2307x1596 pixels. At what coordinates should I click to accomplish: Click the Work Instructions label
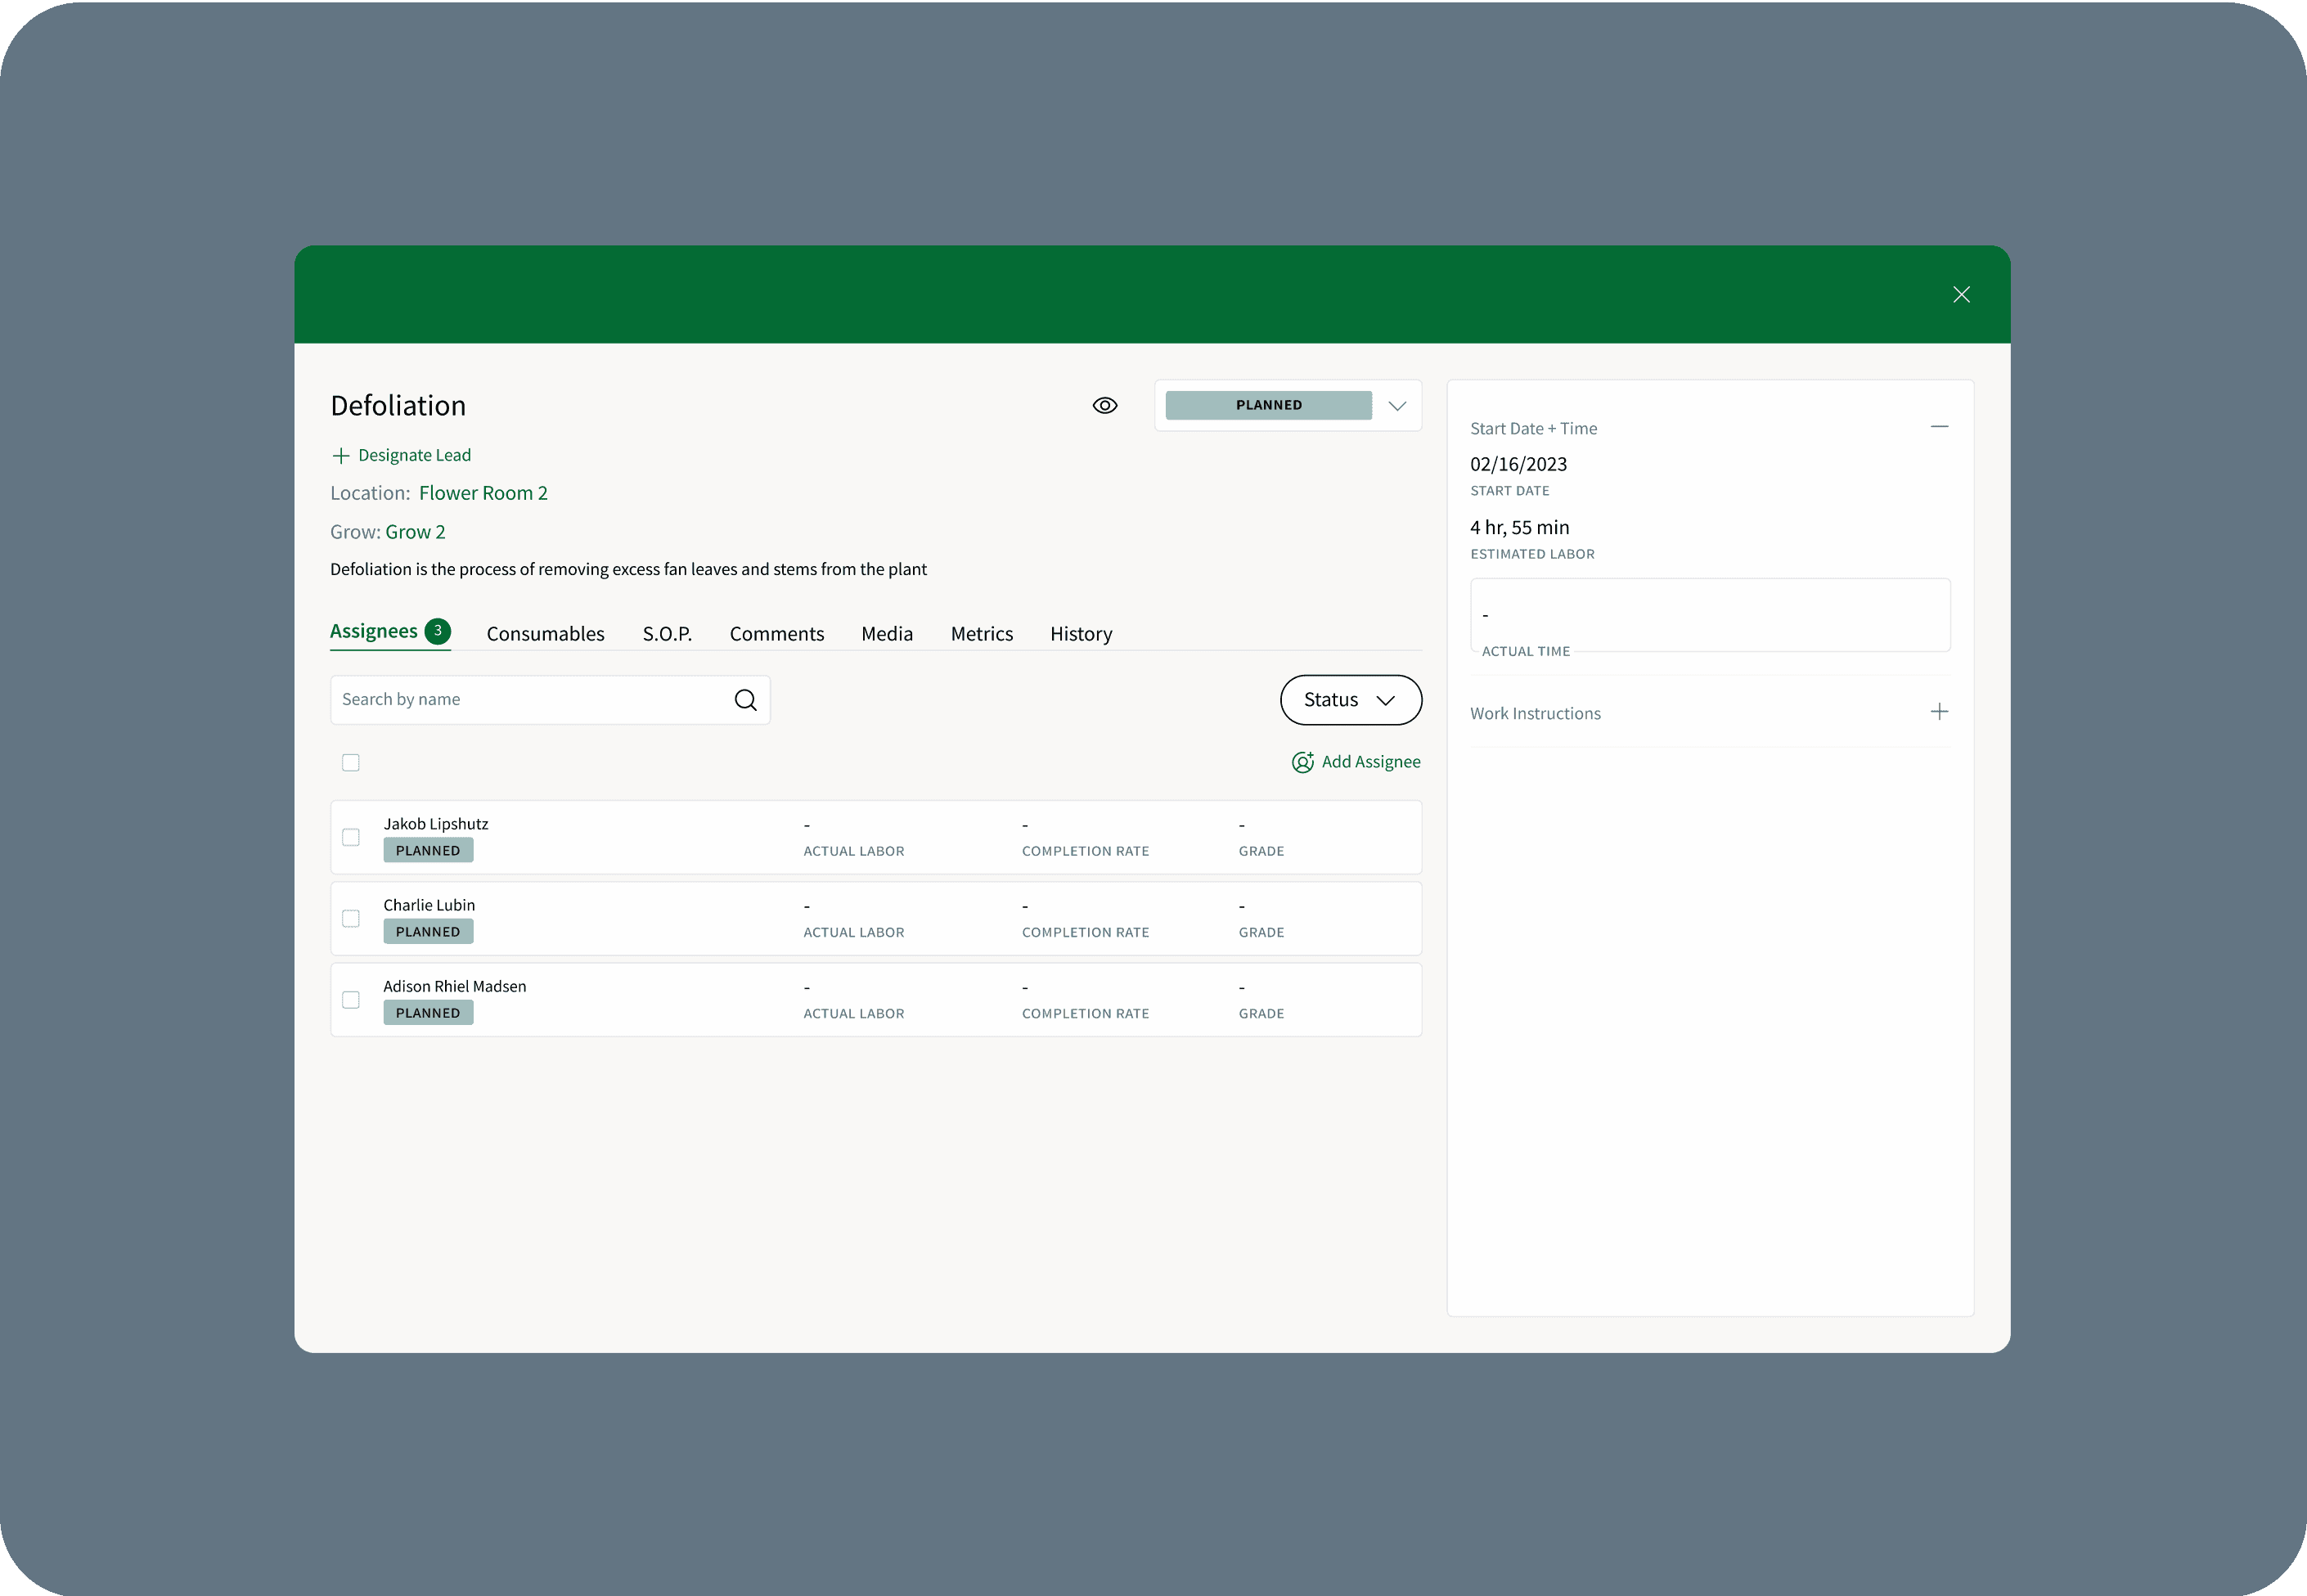tap(1535, 713)
